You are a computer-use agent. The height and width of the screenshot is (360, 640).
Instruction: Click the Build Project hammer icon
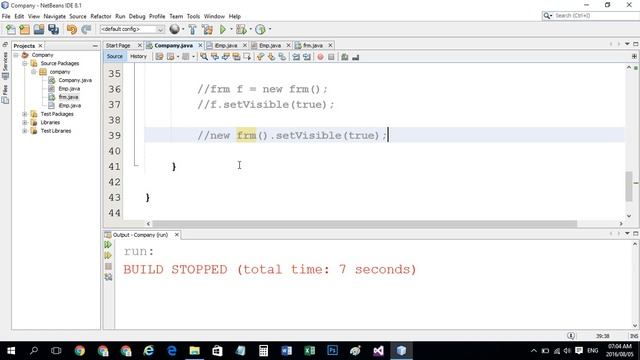(192, 29)
